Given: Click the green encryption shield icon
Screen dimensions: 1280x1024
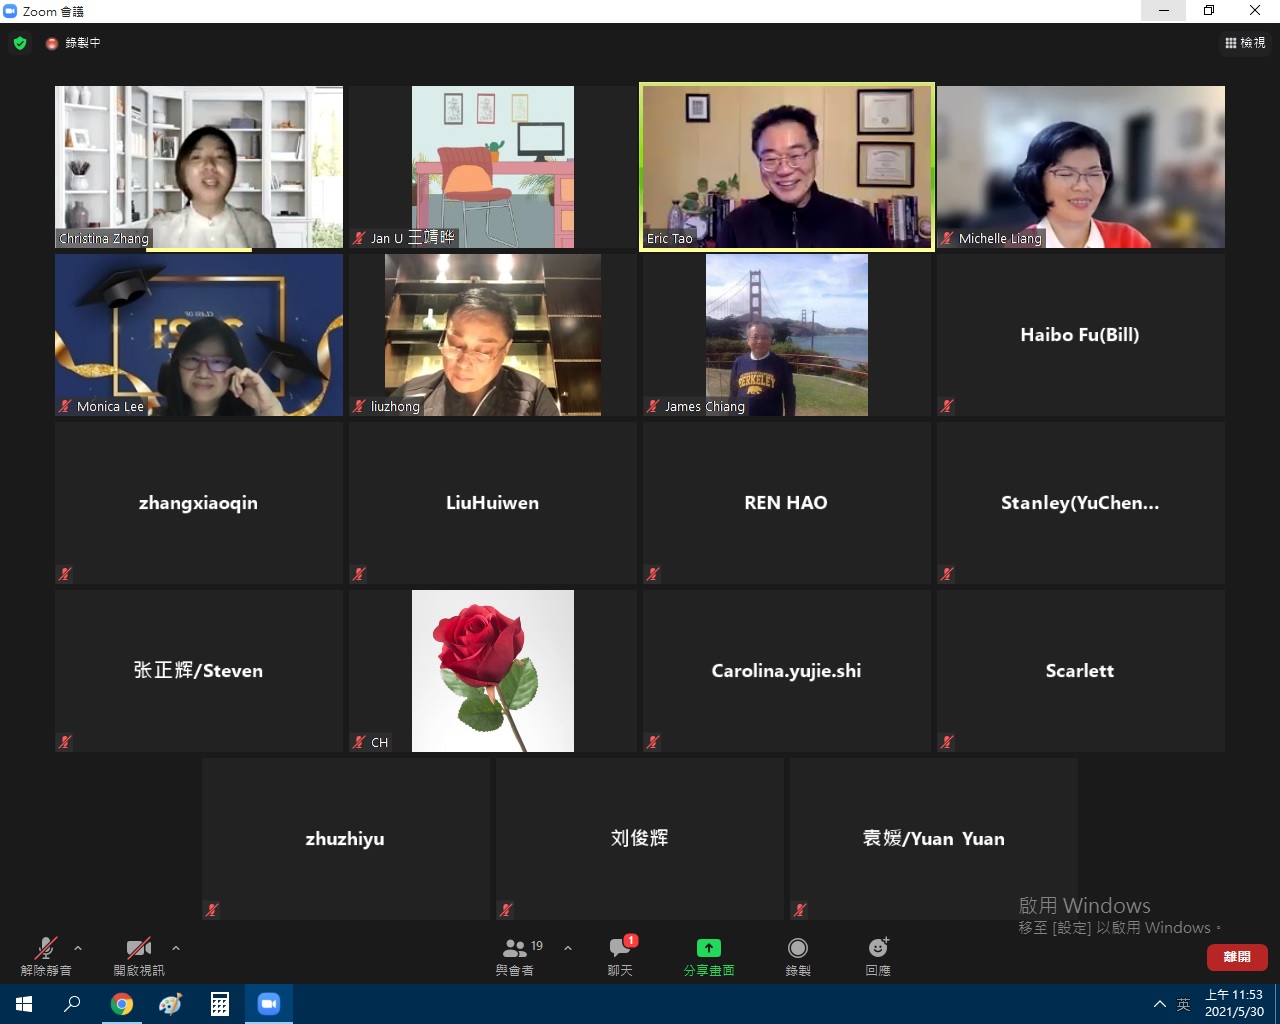Looking at the screenshot, I should click(20, 43).
